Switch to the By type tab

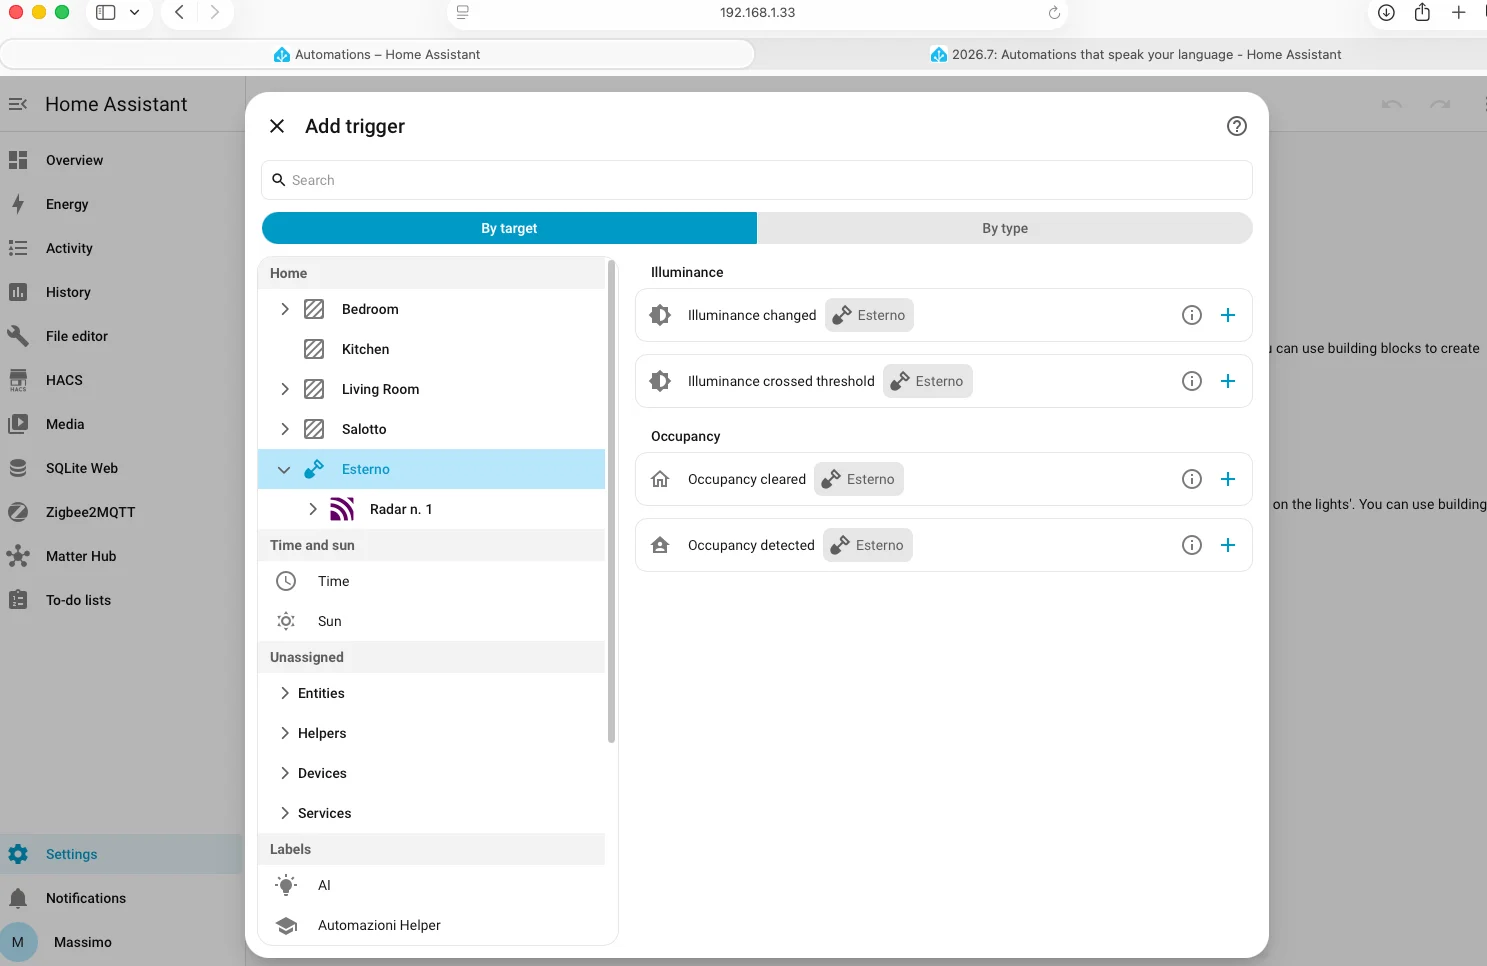pyautogui.click(x=1004, y=228)
